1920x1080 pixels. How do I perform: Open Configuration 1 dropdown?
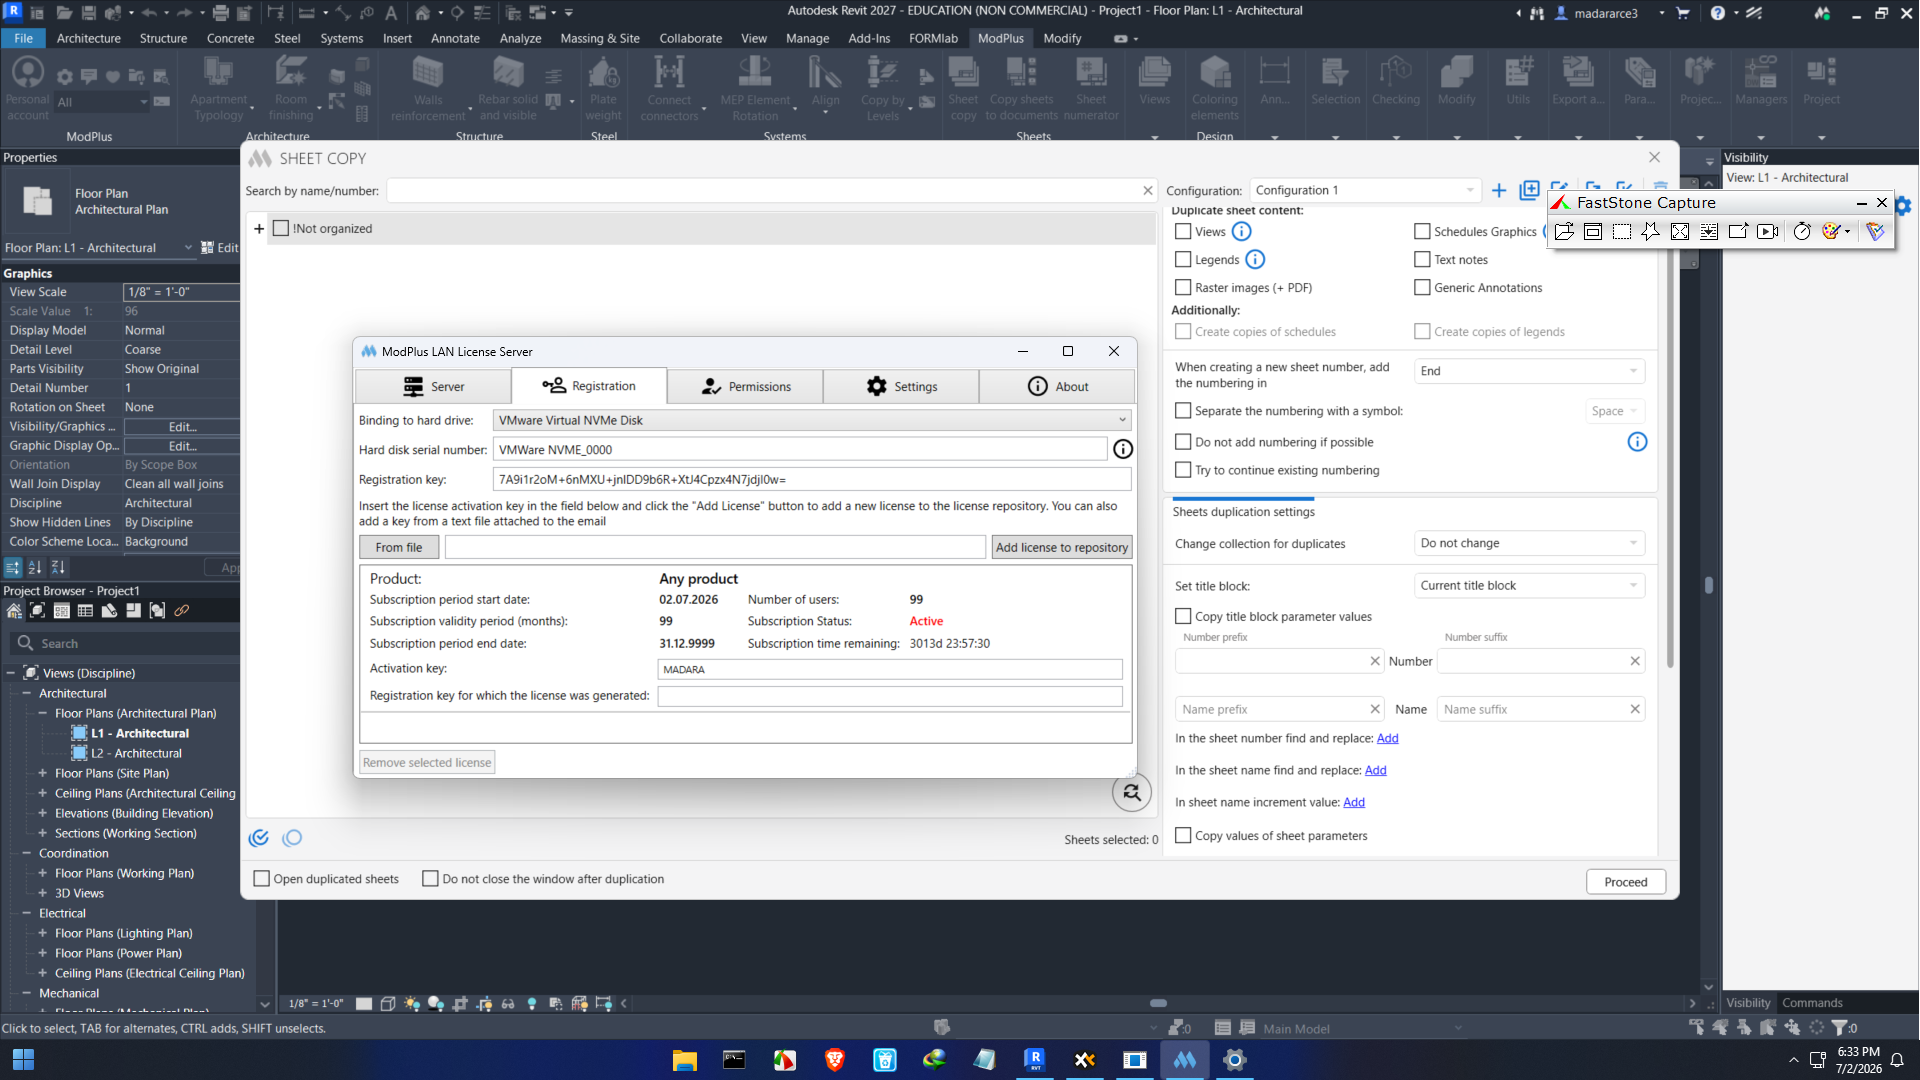(x=1365, y=191)
